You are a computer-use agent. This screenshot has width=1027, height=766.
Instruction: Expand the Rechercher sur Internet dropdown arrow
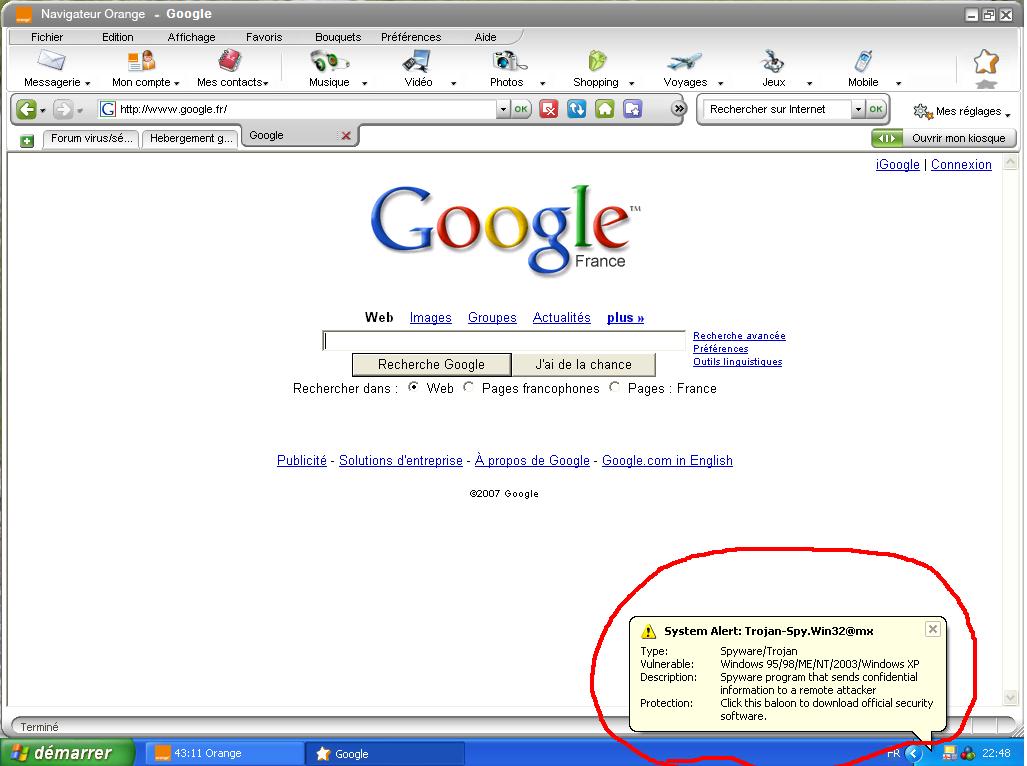(857, 109)
